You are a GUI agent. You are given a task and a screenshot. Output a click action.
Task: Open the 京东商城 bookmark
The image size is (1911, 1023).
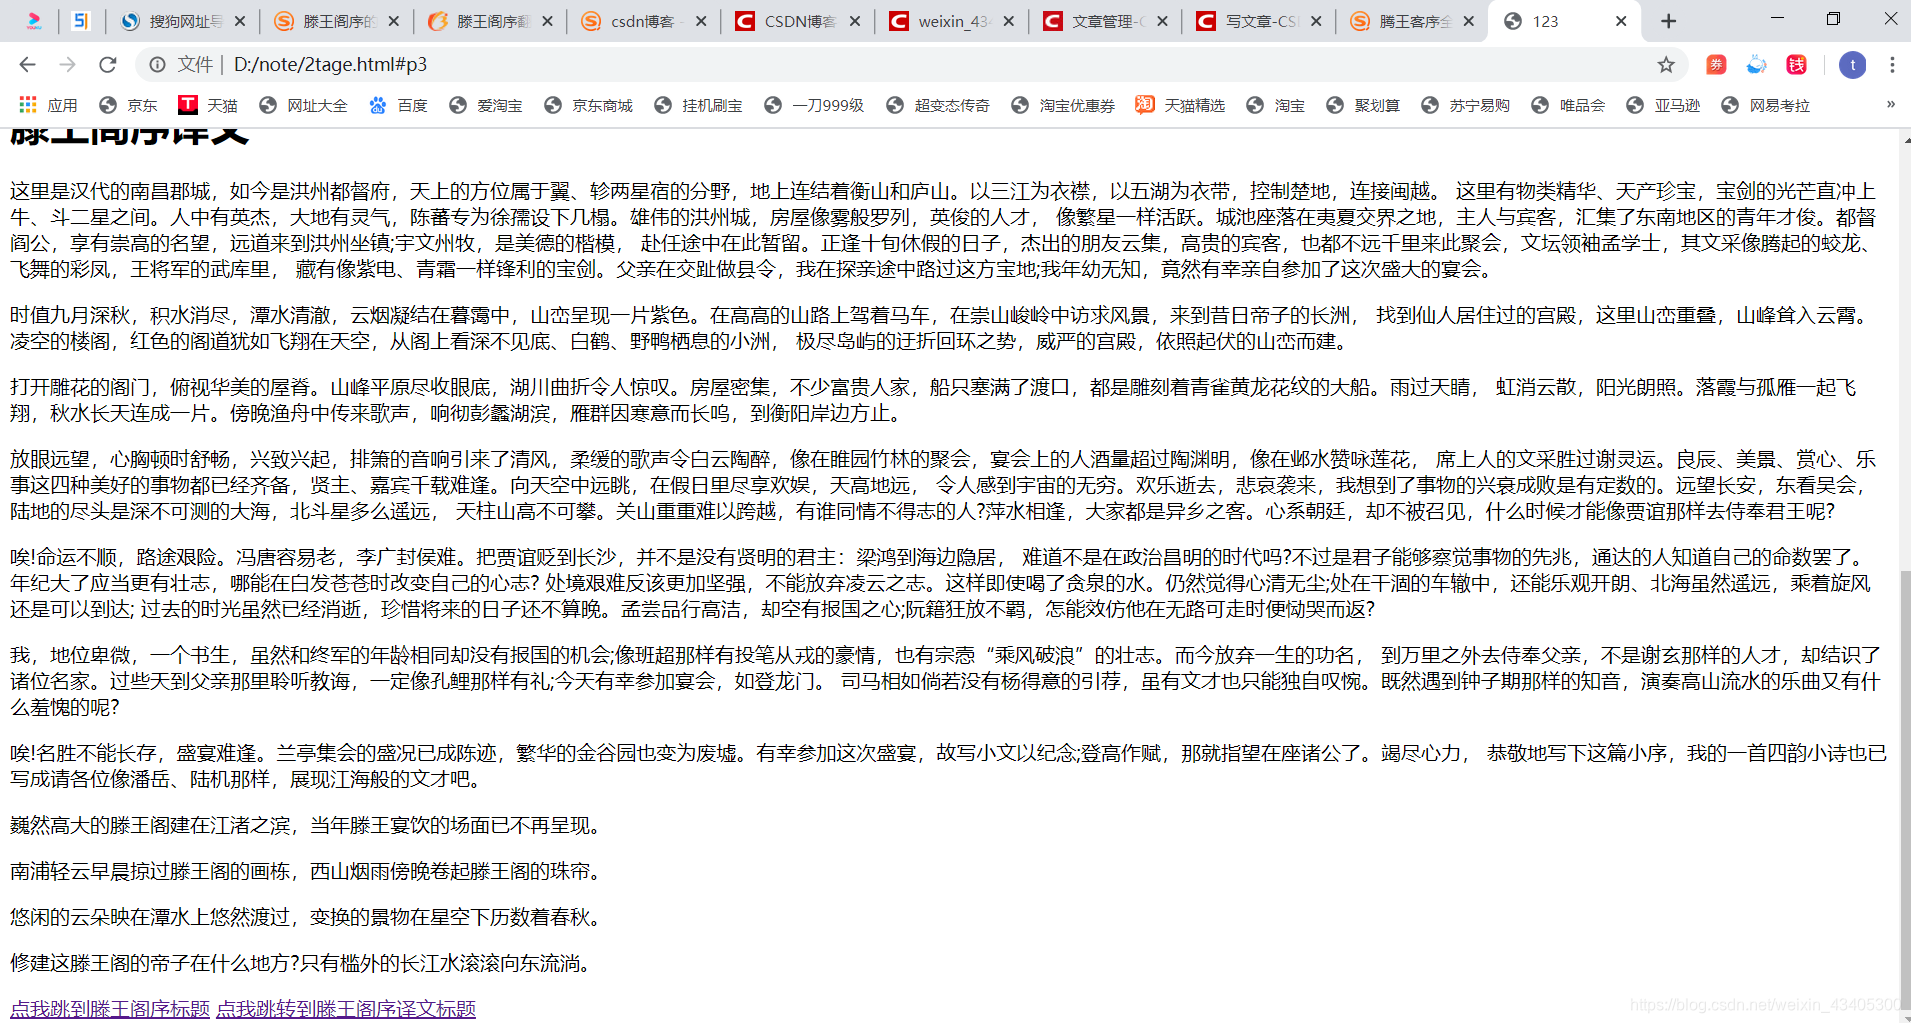coord(588,105)
